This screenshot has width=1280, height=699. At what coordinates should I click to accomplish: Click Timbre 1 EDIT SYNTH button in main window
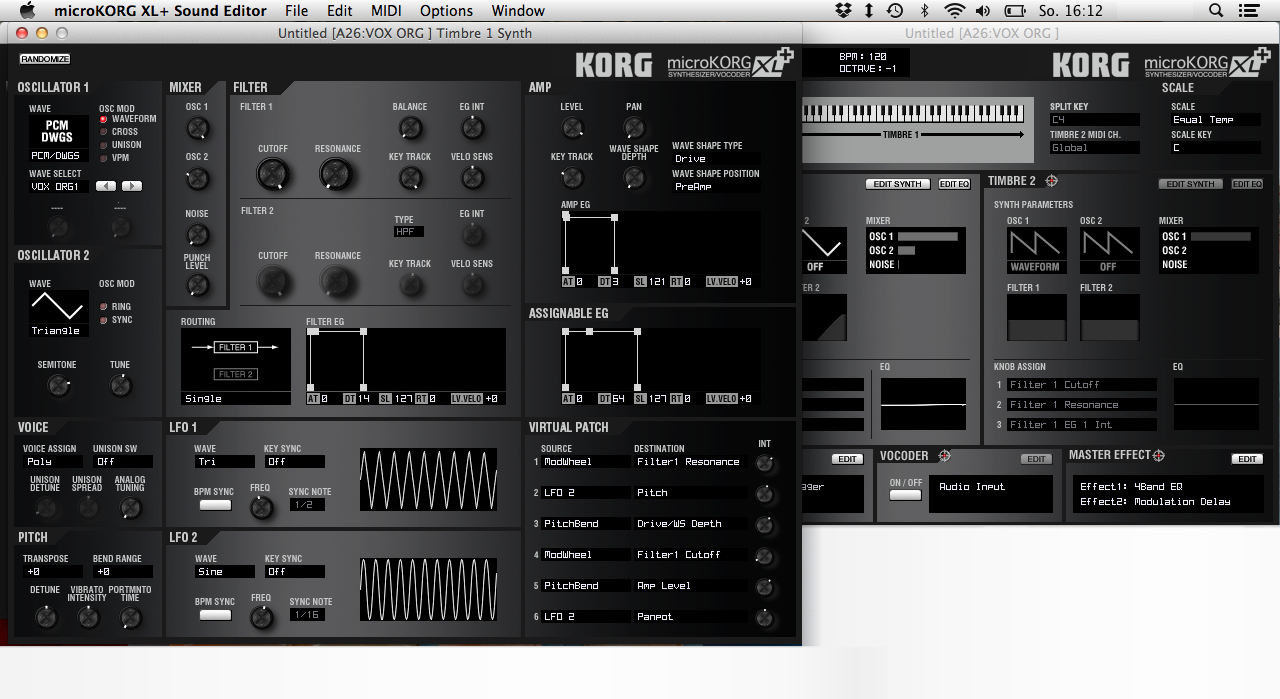(x=898, y=184)
